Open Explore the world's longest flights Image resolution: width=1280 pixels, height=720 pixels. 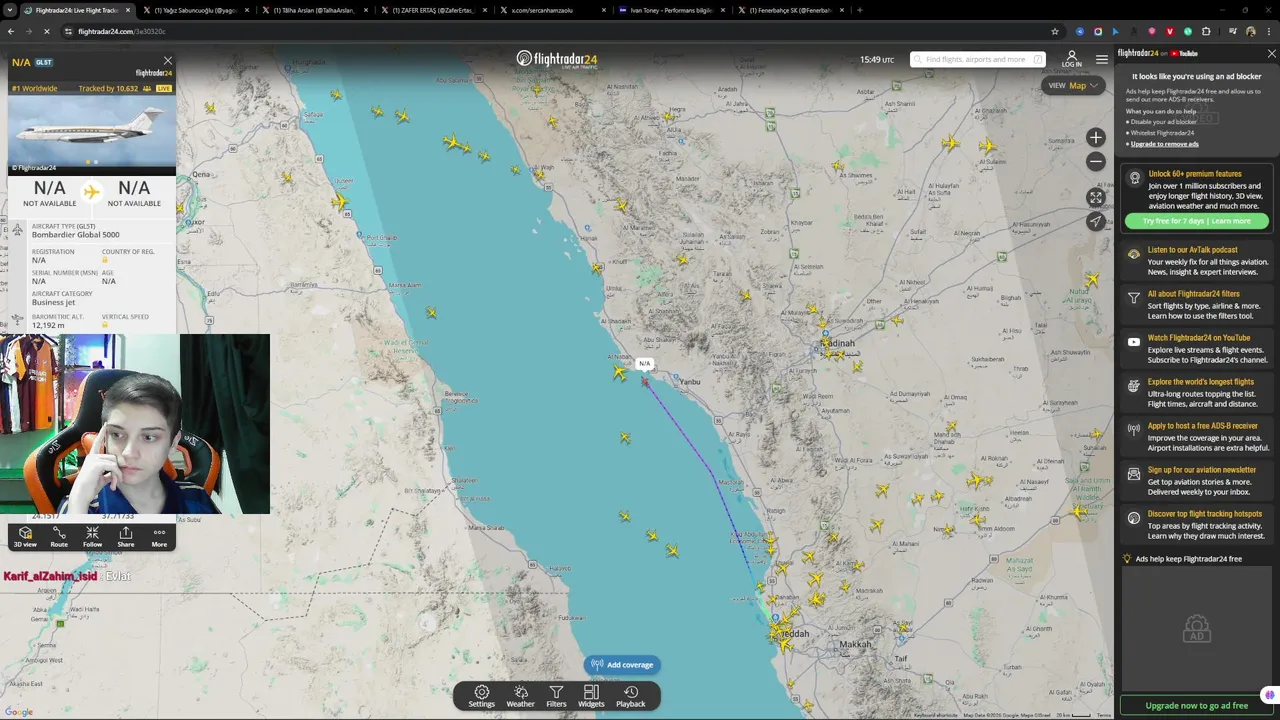coord(1197,393)
